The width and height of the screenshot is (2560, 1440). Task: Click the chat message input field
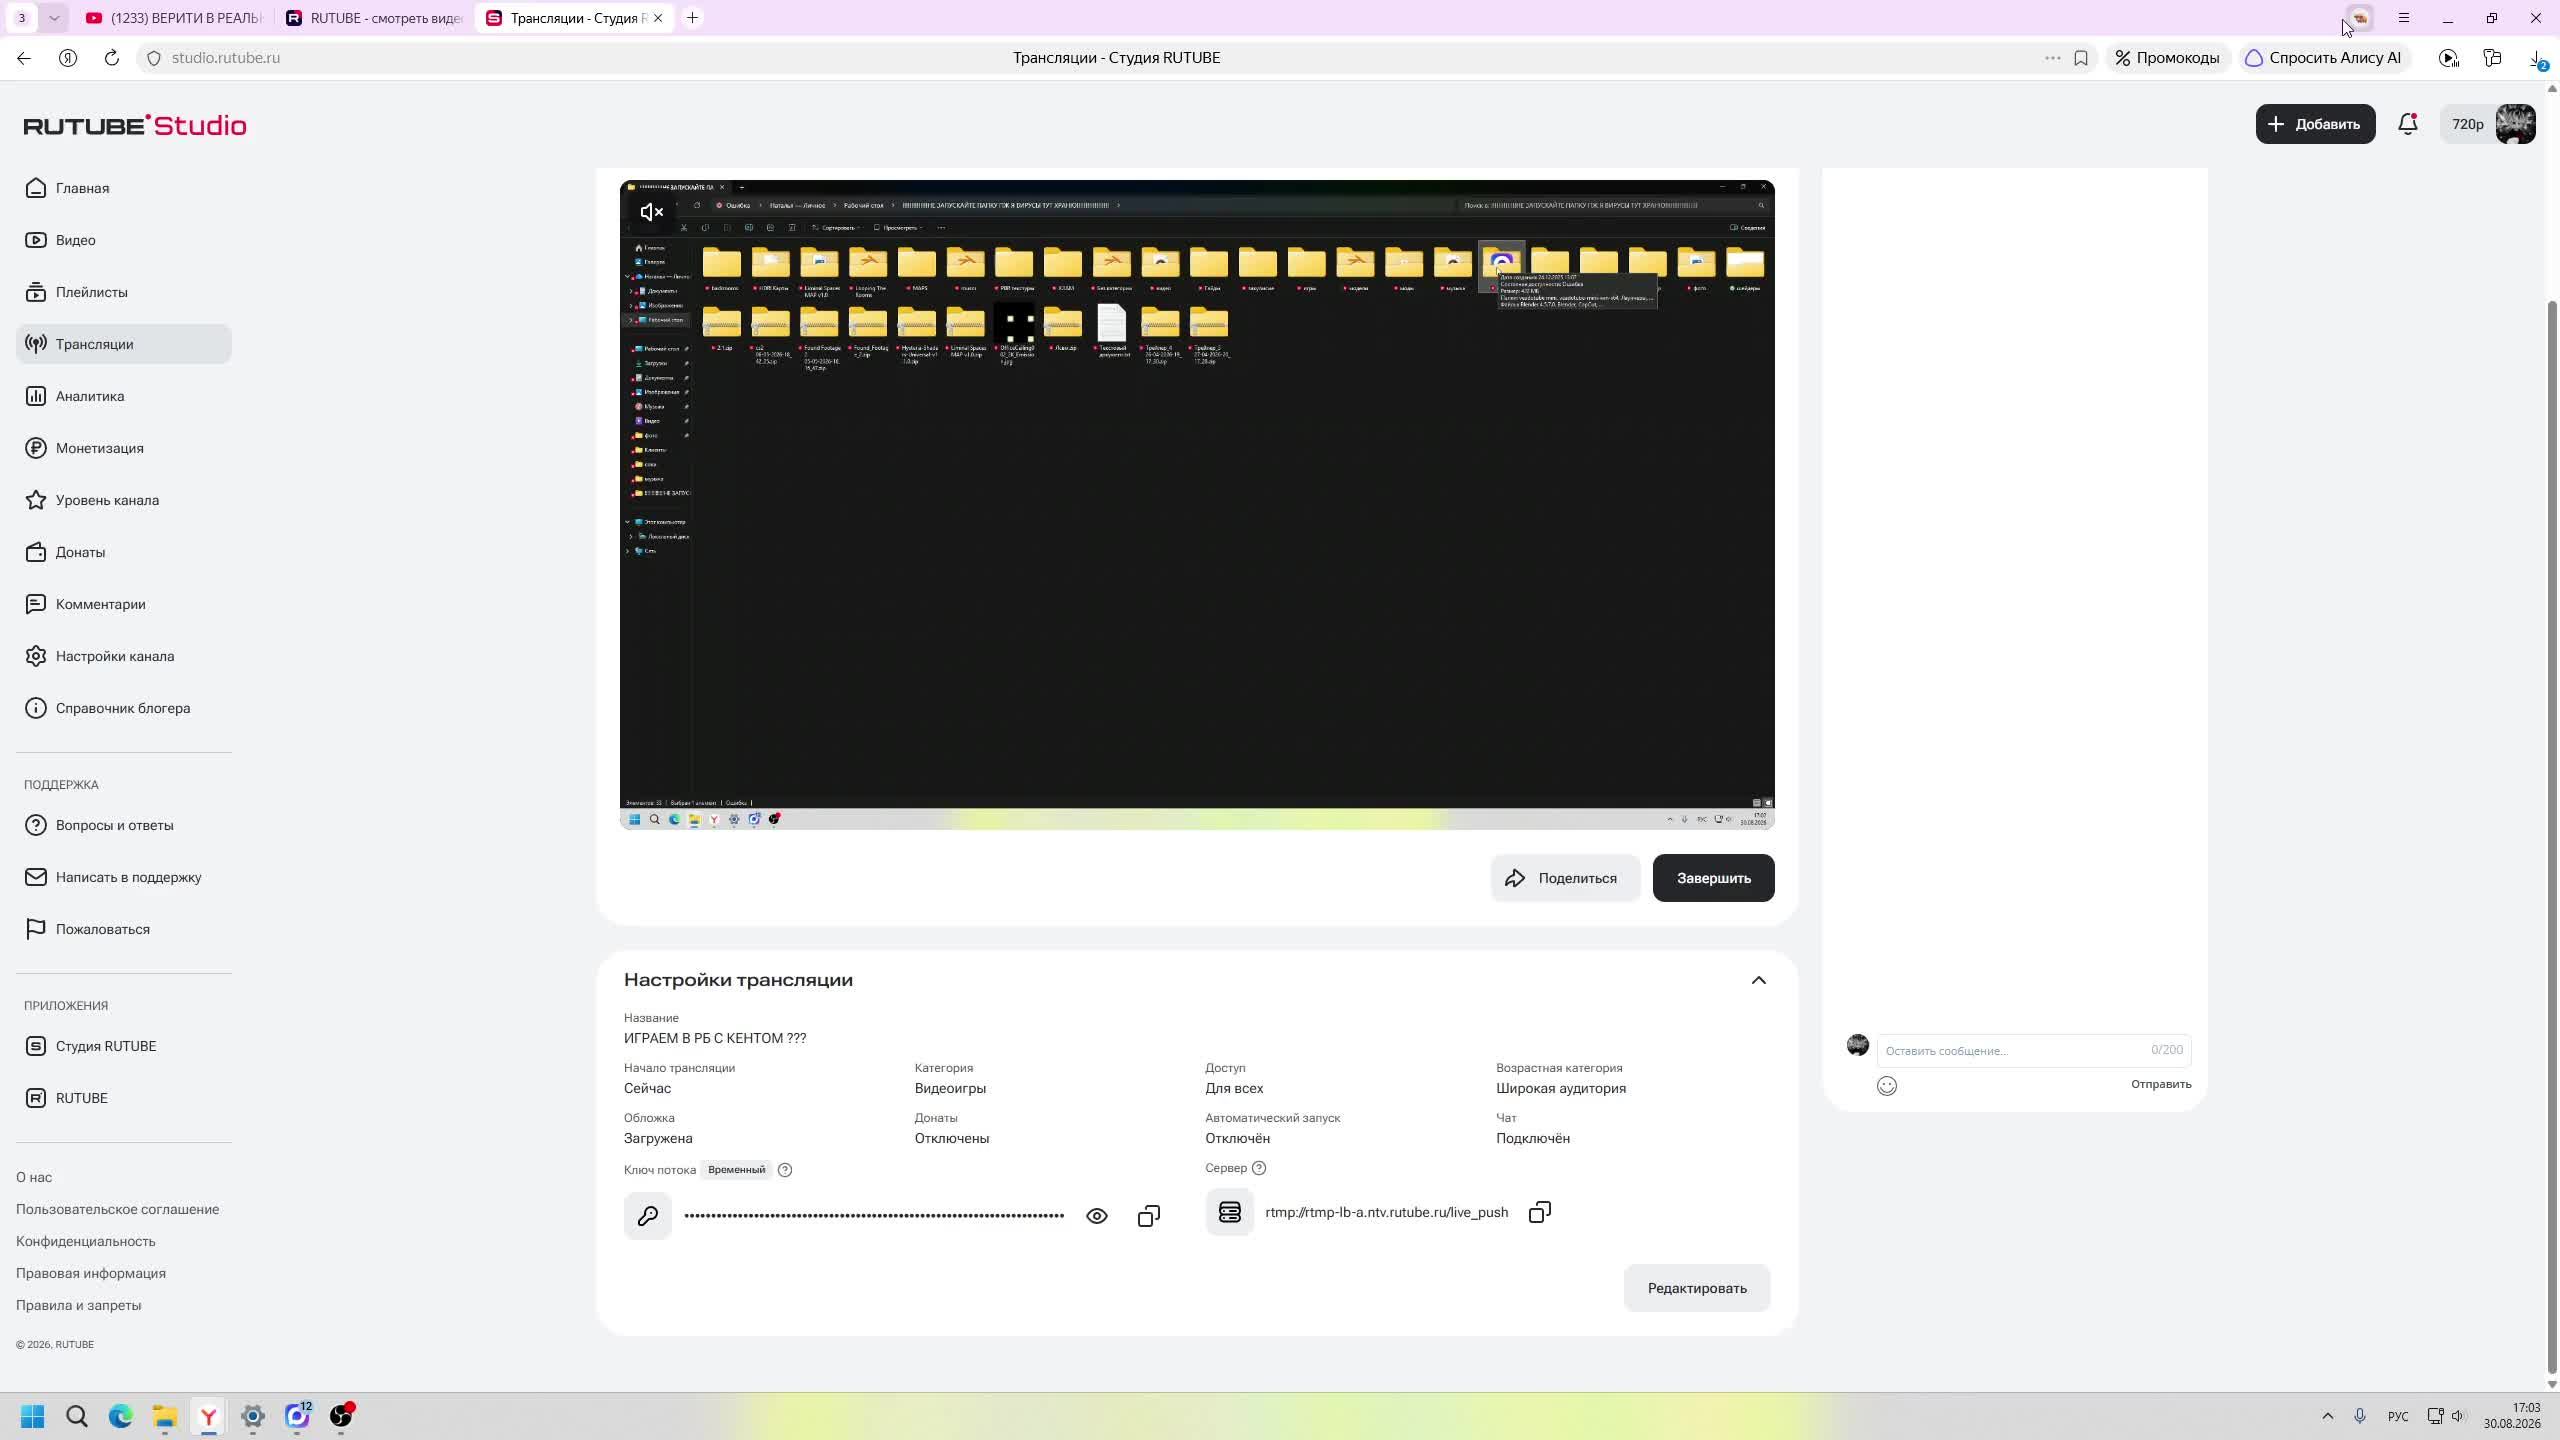coord(2033,1050)
